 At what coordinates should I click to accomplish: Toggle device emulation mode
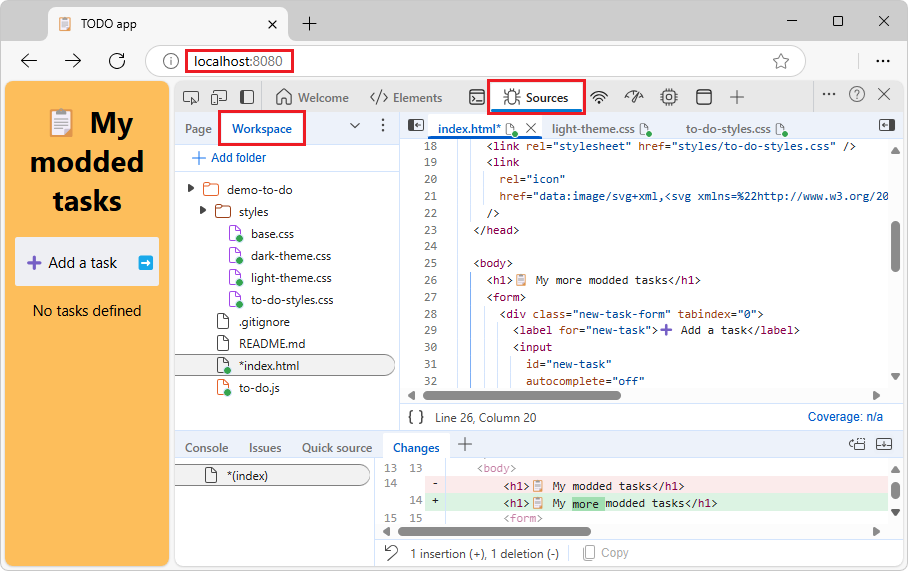point(219,97)
